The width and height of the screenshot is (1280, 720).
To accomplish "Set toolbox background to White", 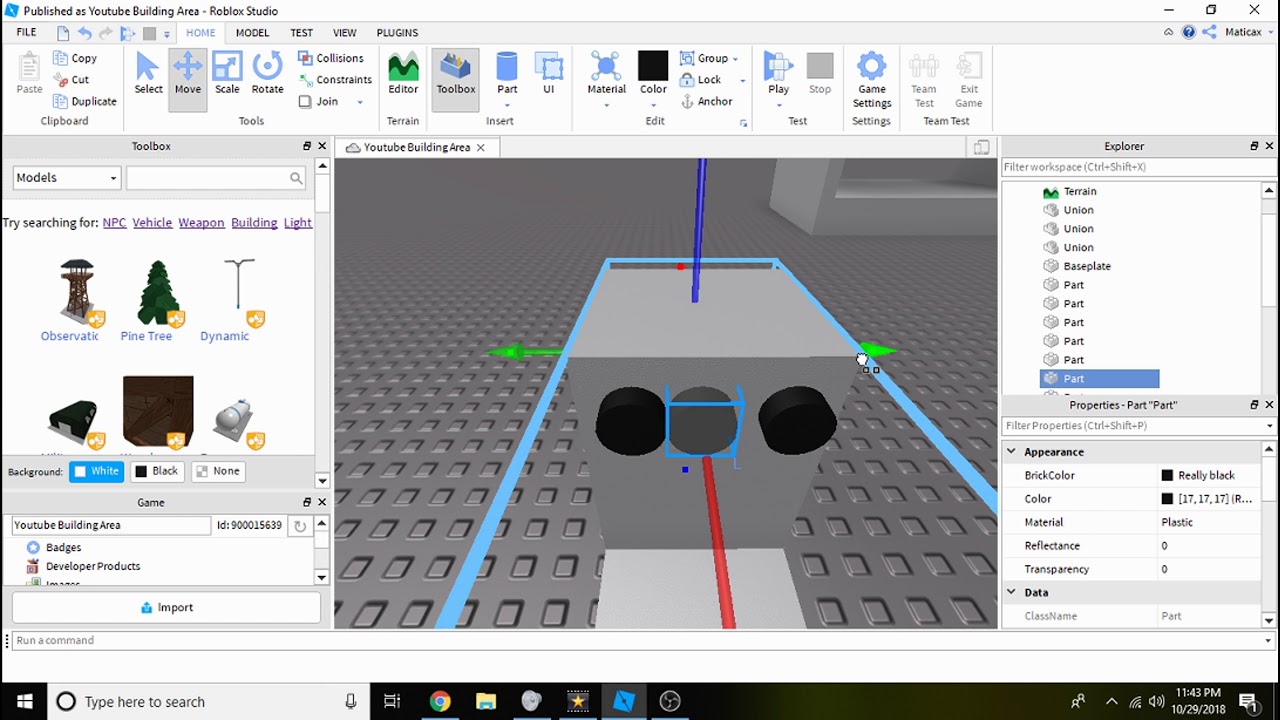I will coord(96,471).
